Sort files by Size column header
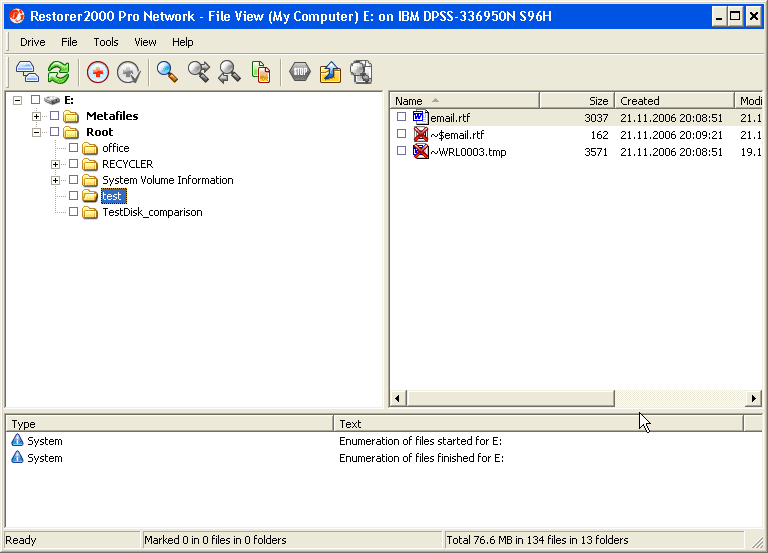 [x=576, y=101]
